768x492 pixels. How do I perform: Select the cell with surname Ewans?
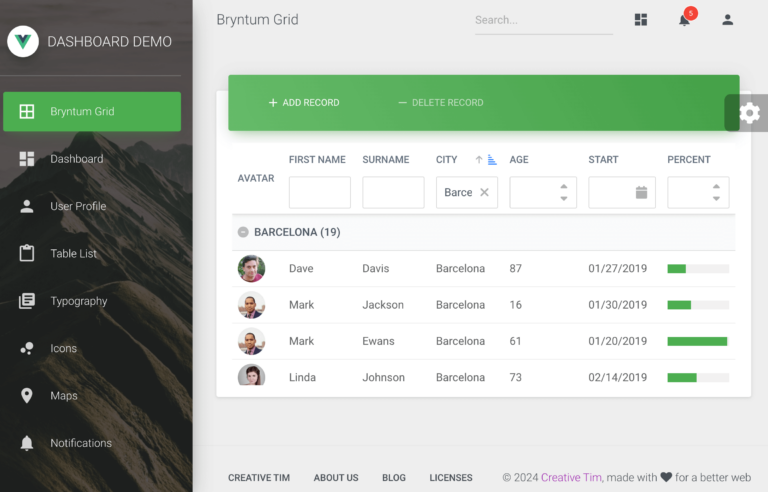[378, 341]
